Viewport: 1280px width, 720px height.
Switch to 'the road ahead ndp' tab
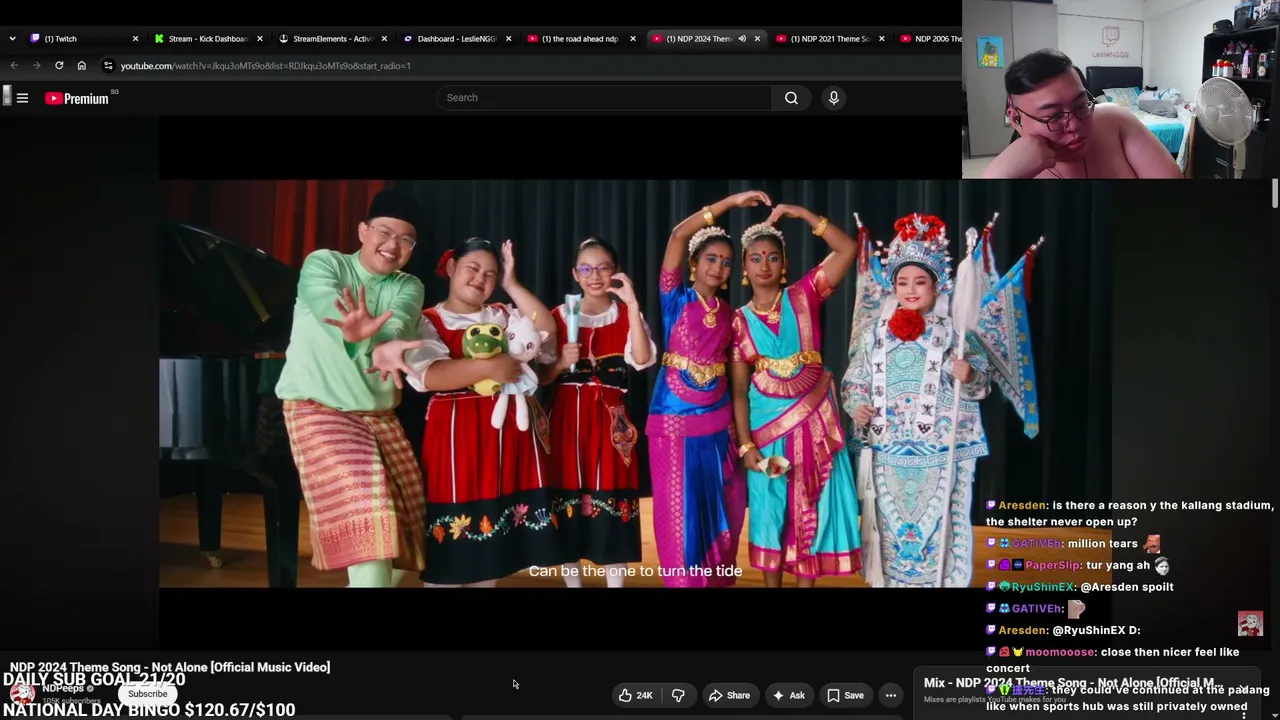[581, 39]
